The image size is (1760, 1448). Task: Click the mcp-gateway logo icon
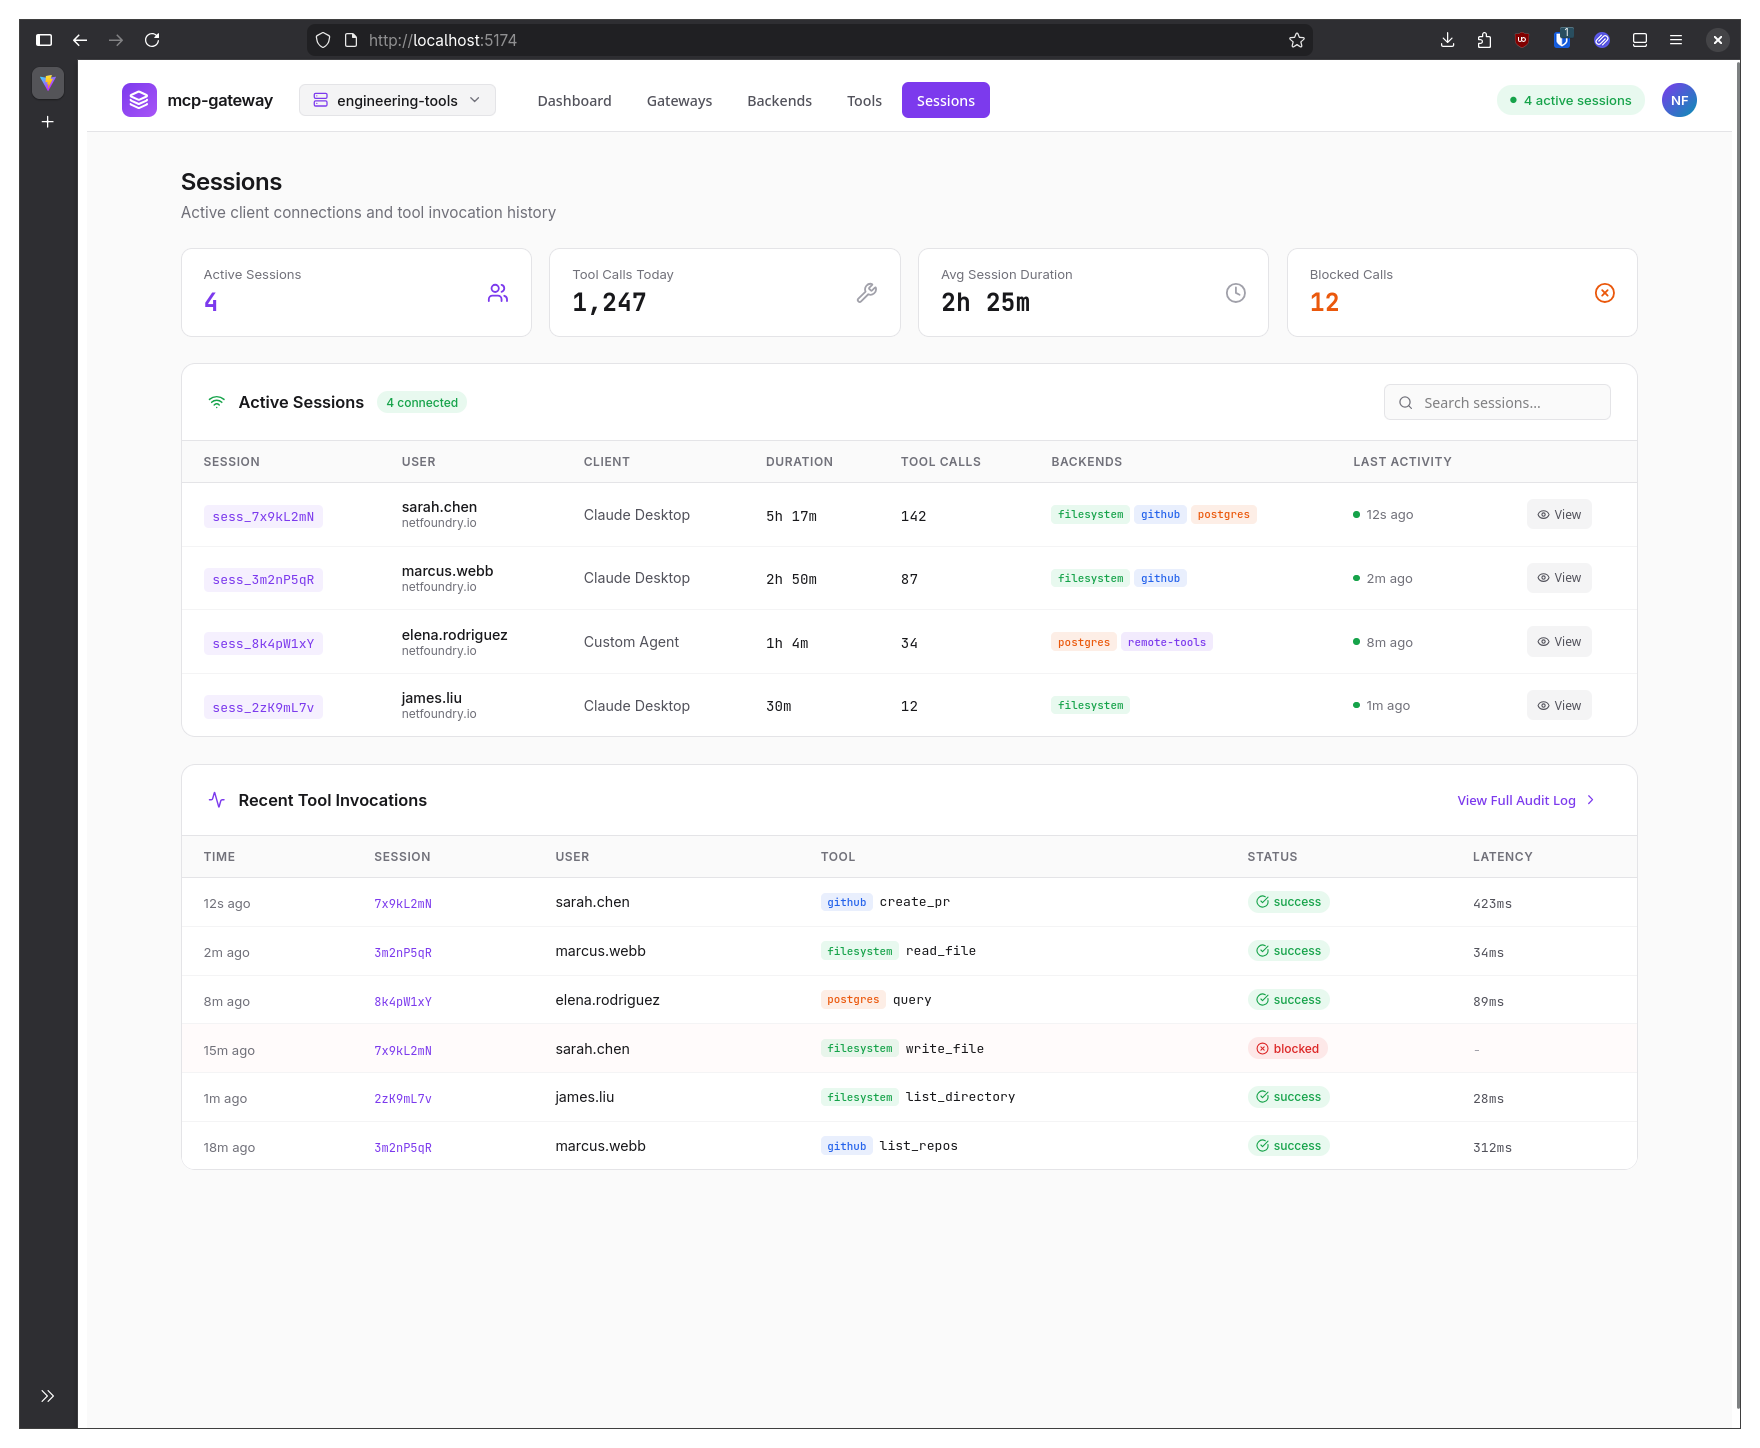coord(139,100)
